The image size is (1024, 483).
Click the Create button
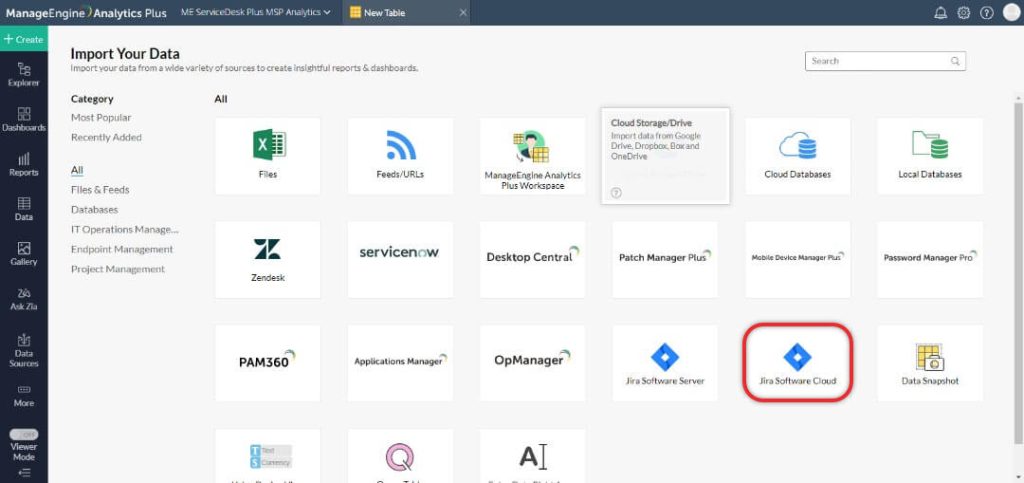[24, 39]
